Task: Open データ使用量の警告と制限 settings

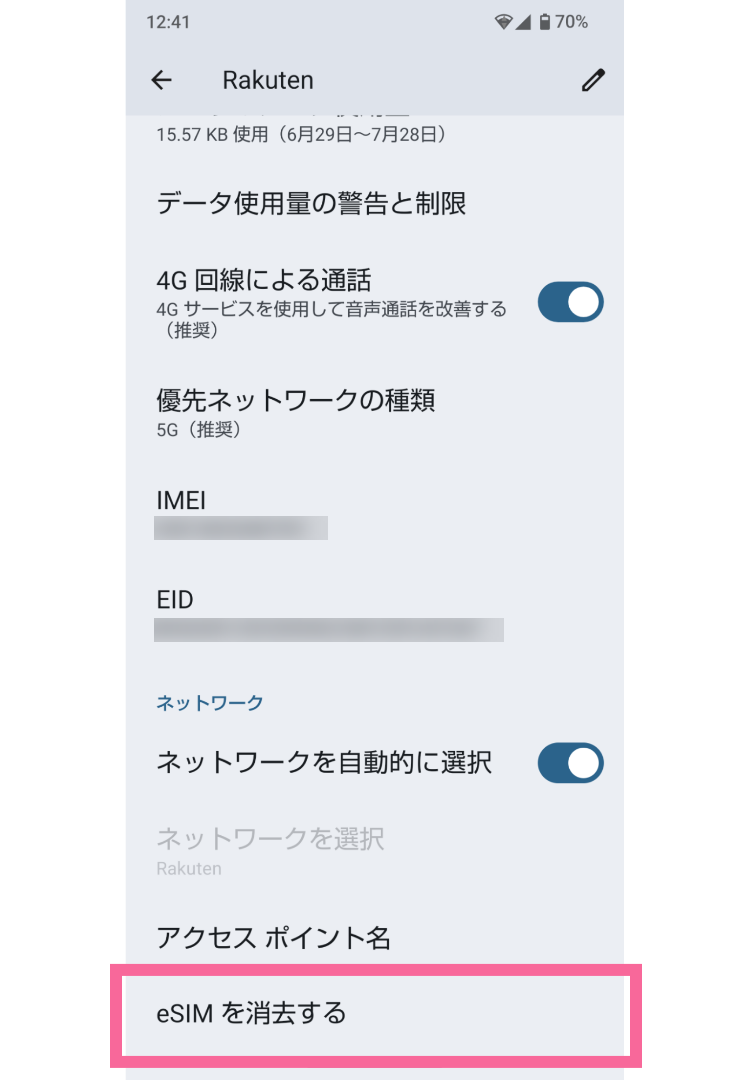Action: pos(311,204)
